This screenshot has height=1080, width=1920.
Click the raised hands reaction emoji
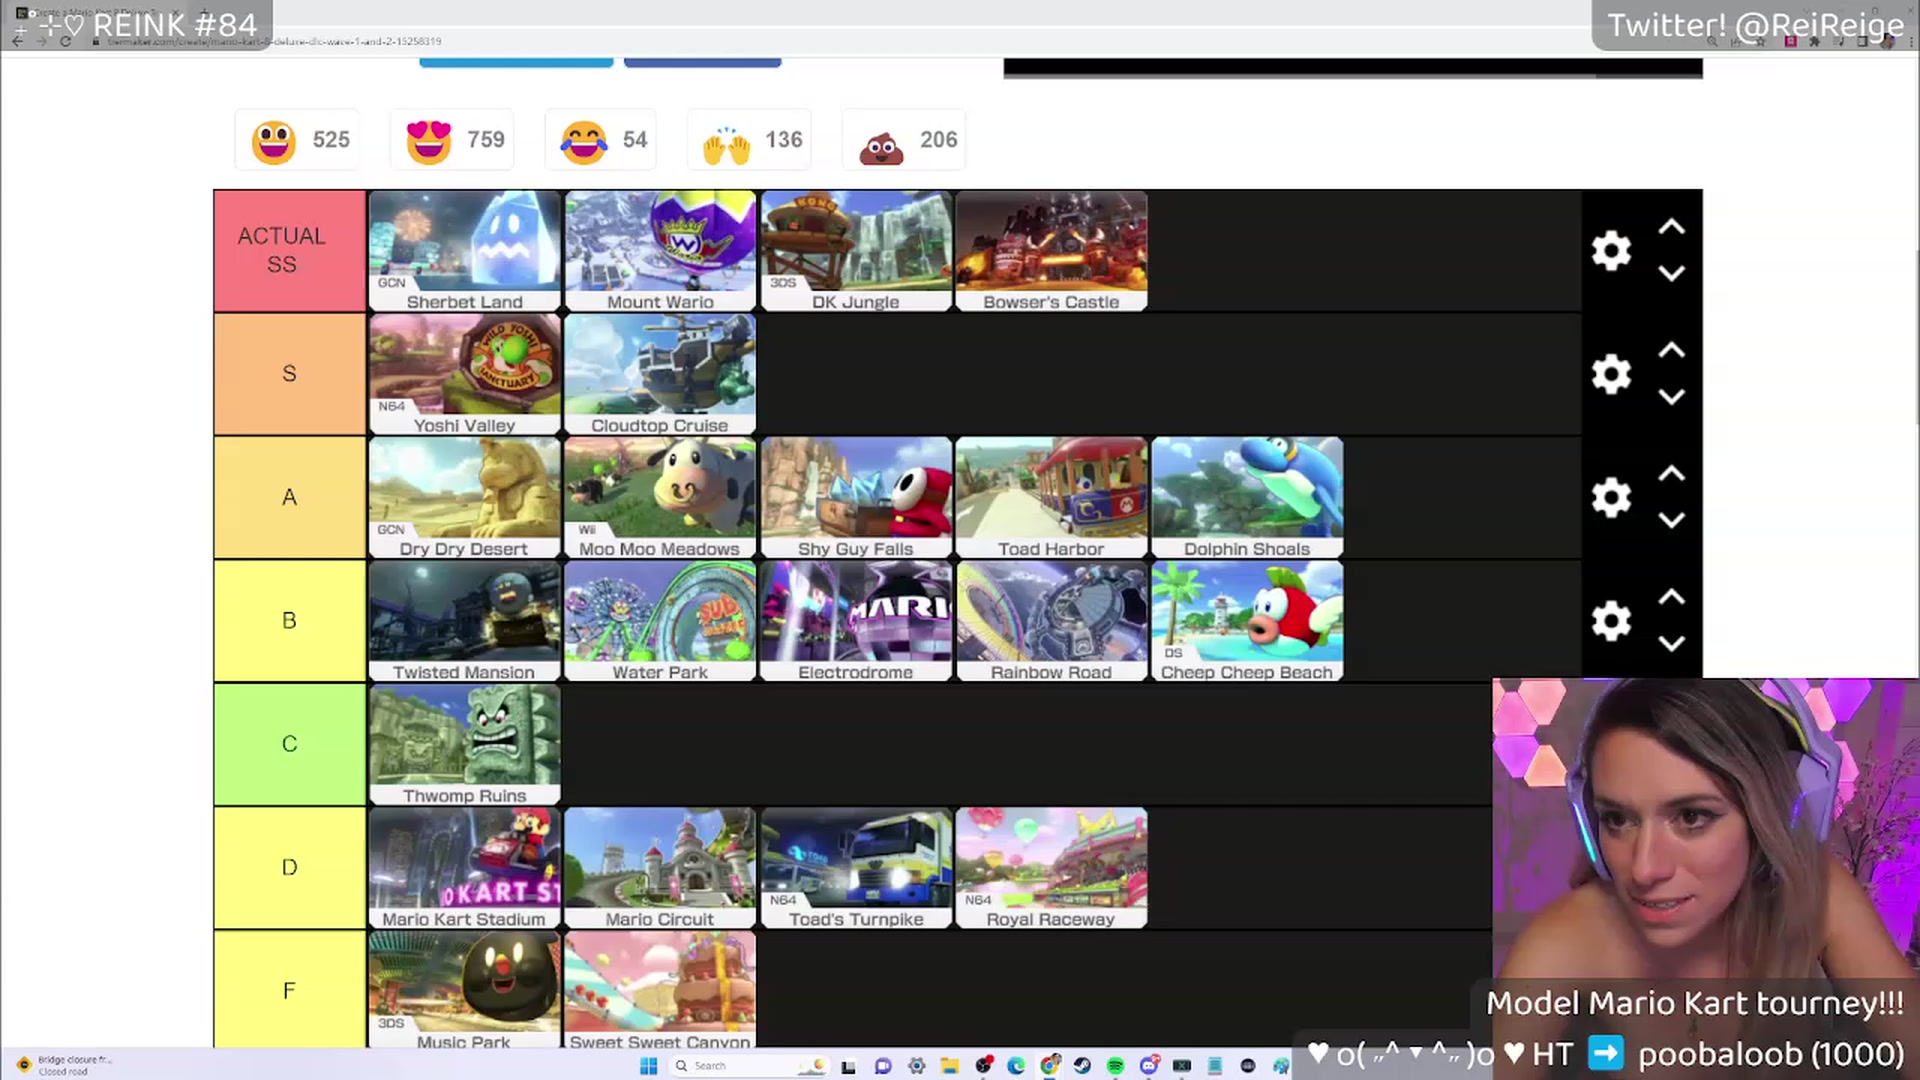tap(727, 145)
